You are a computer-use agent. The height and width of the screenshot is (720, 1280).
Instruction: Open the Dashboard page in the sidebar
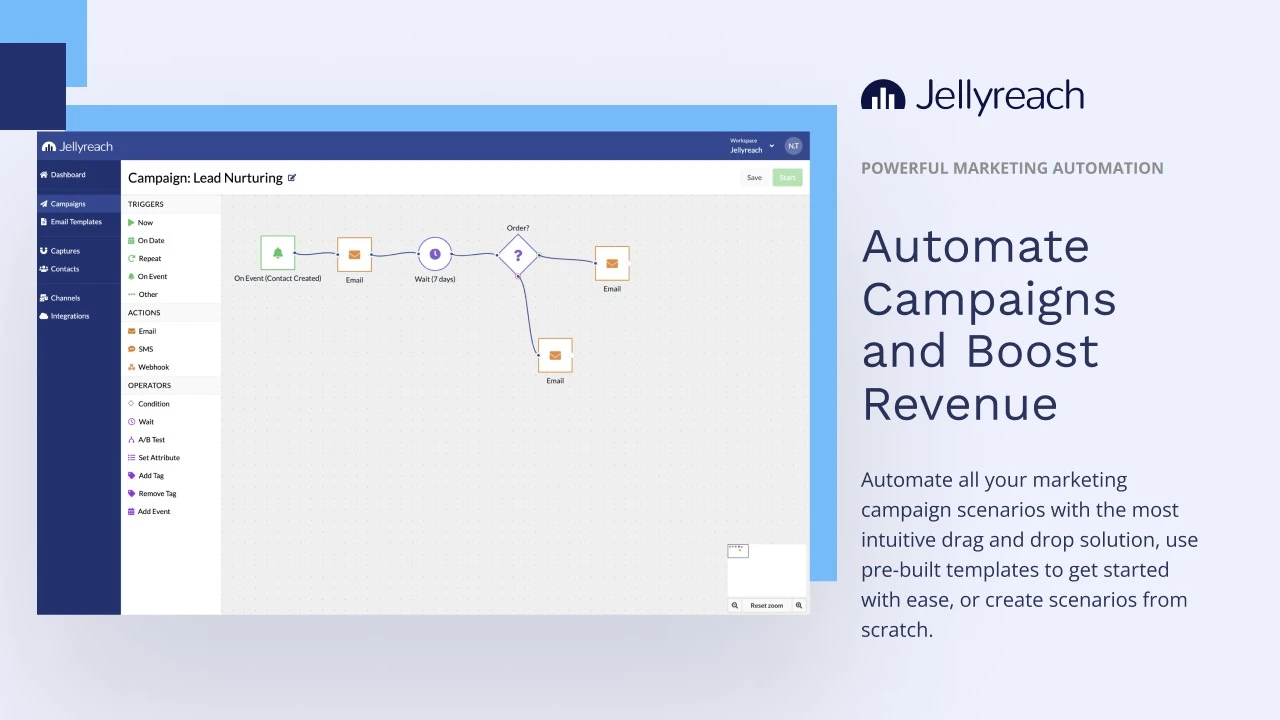[x=63, y=175]
